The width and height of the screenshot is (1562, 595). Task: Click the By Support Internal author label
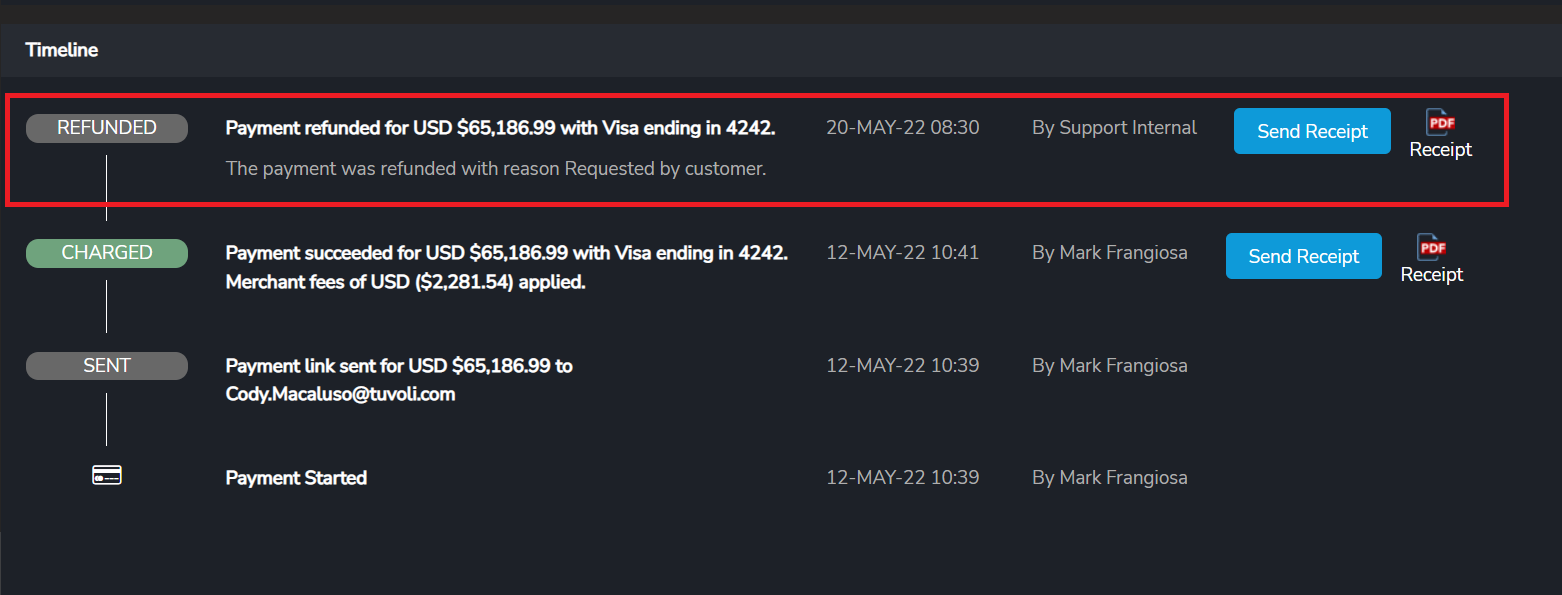point(1114,128)
